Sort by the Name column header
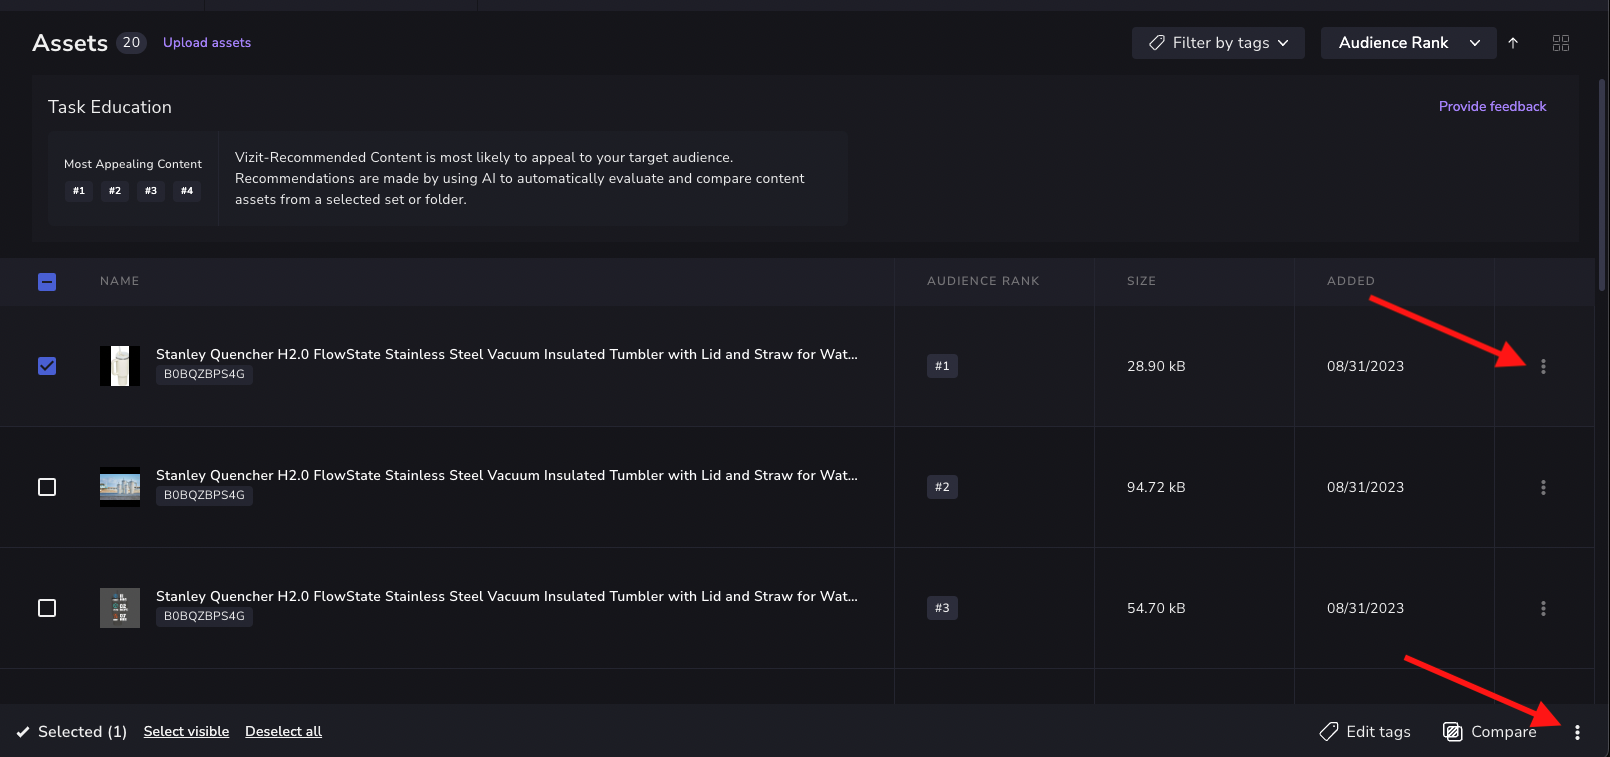 [x=119, y=281]
